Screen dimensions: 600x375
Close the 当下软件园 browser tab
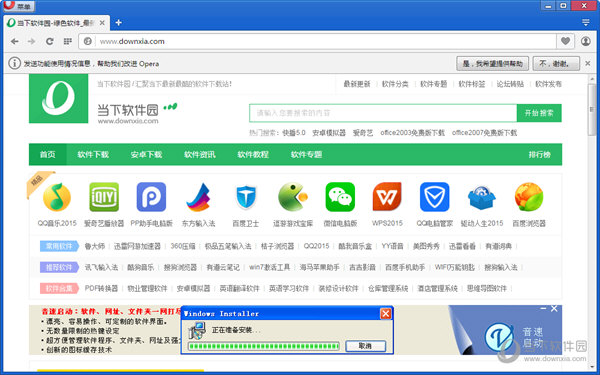click(102, 23)
